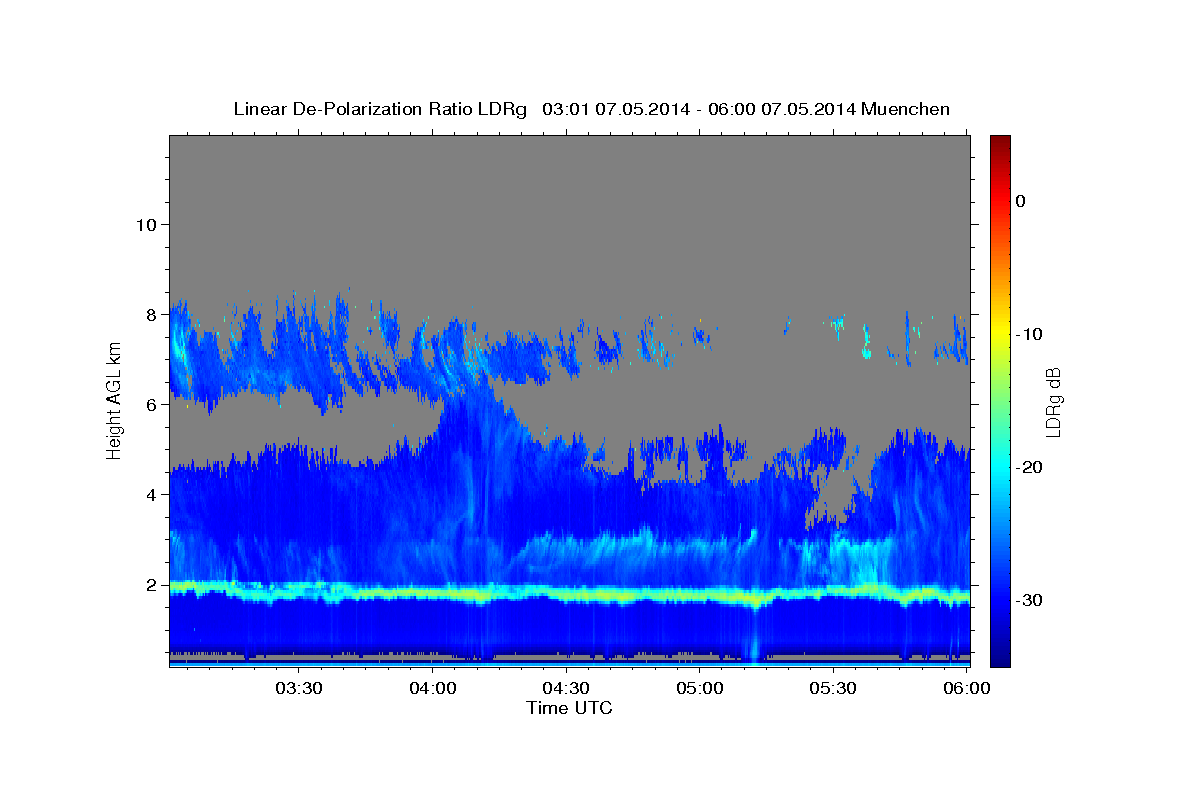Click the dark red top of colorbar
Screen dimensions: 1200x800
[x=1000, y=145]
